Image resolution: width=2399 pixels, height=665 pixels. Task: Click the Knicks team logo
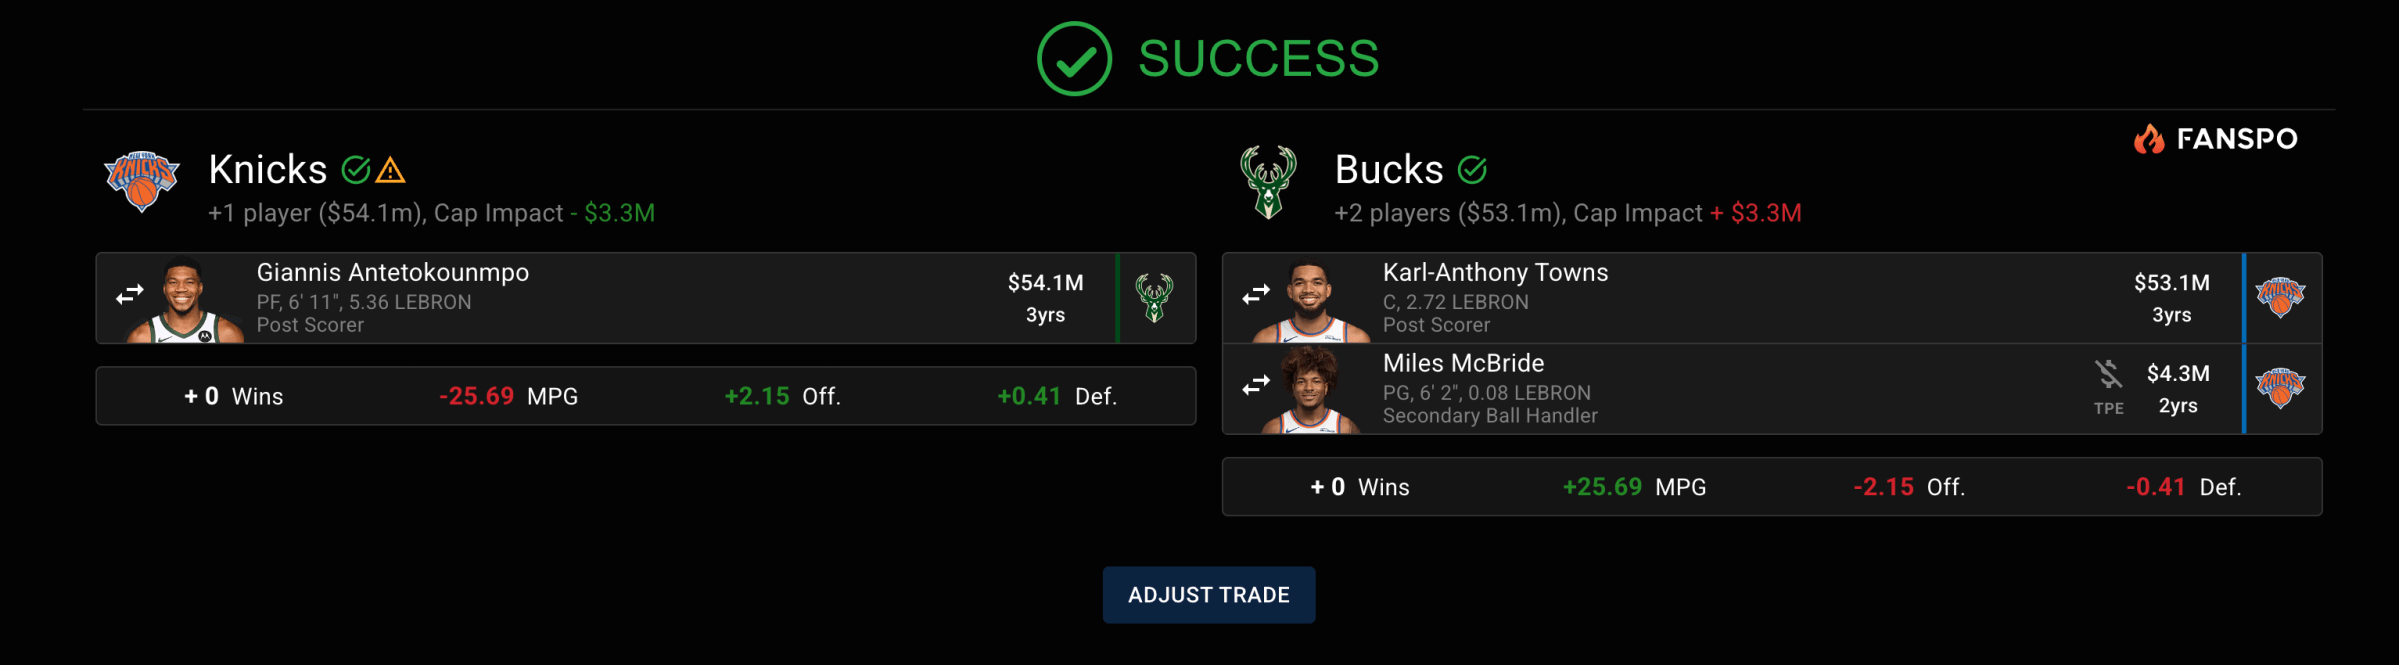[142, 180]
